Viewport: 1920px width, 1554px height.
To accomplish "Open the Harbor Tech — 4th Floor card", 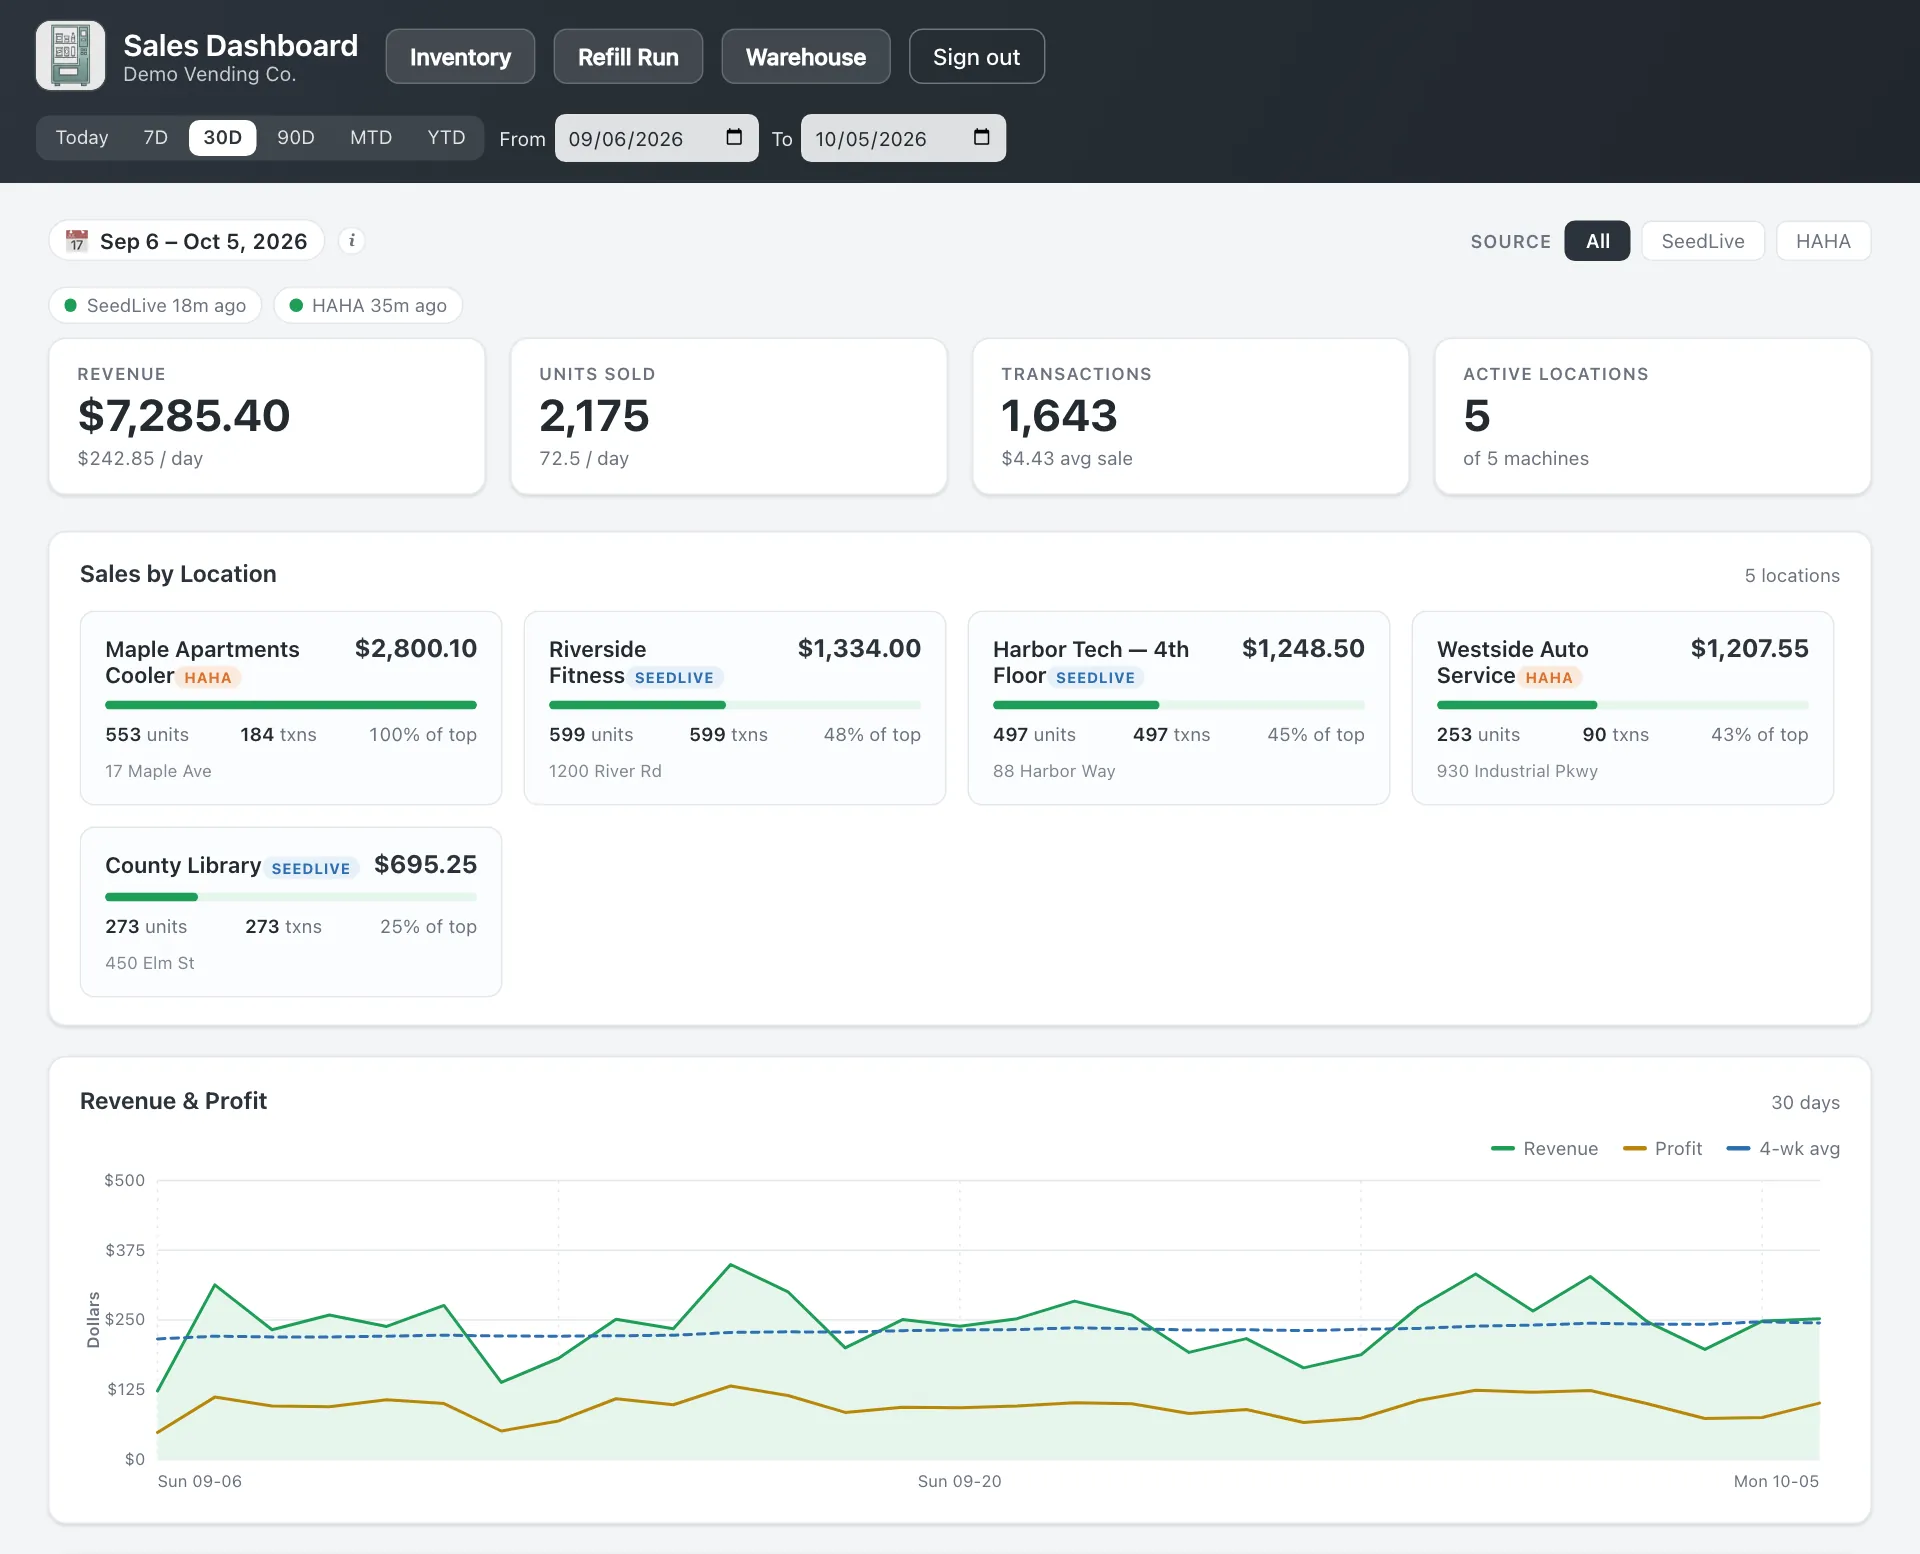I will tap(1179, 708).
